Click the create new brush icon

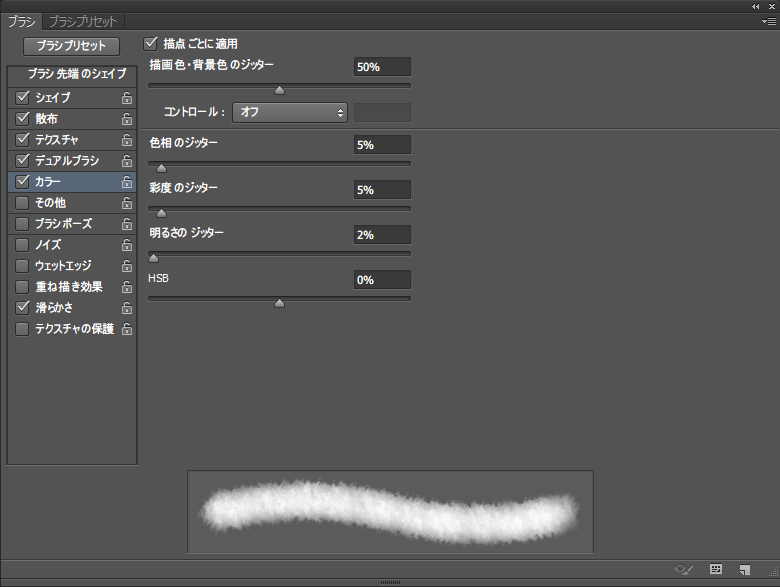click(745, 570)
